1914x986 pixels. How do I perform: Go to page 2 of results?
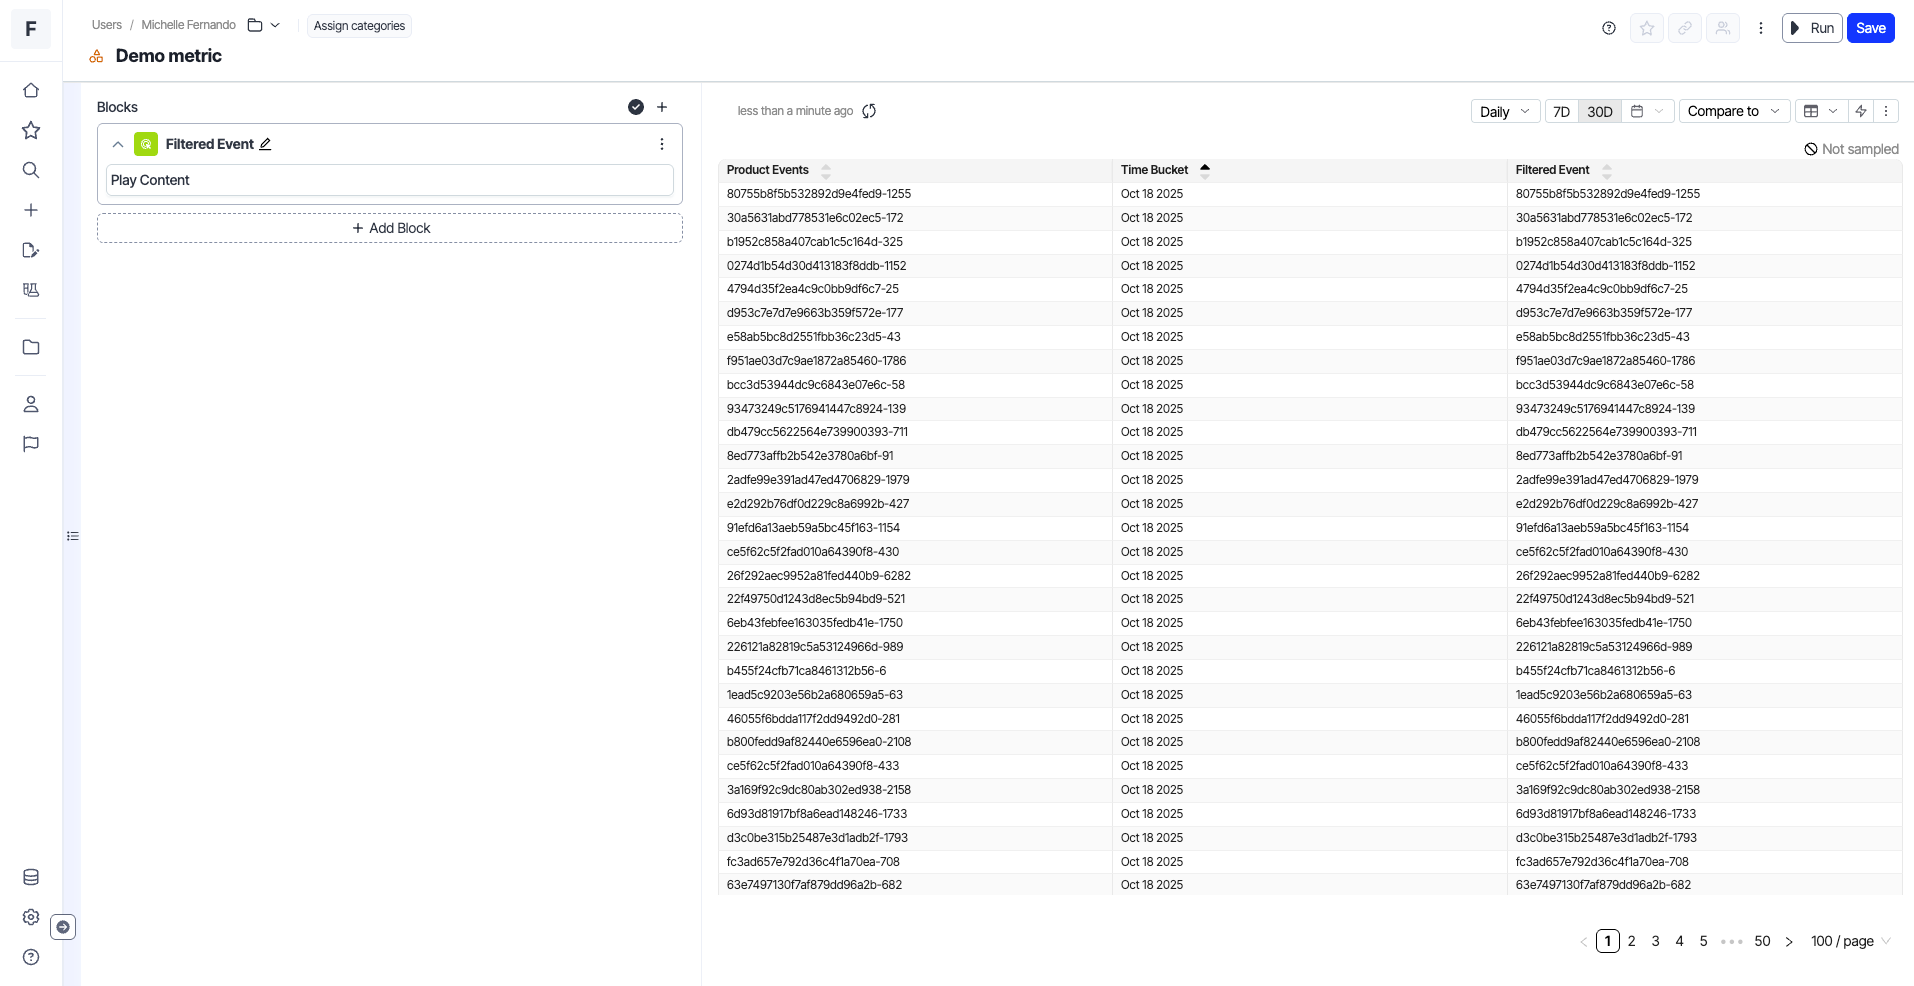1631,941
